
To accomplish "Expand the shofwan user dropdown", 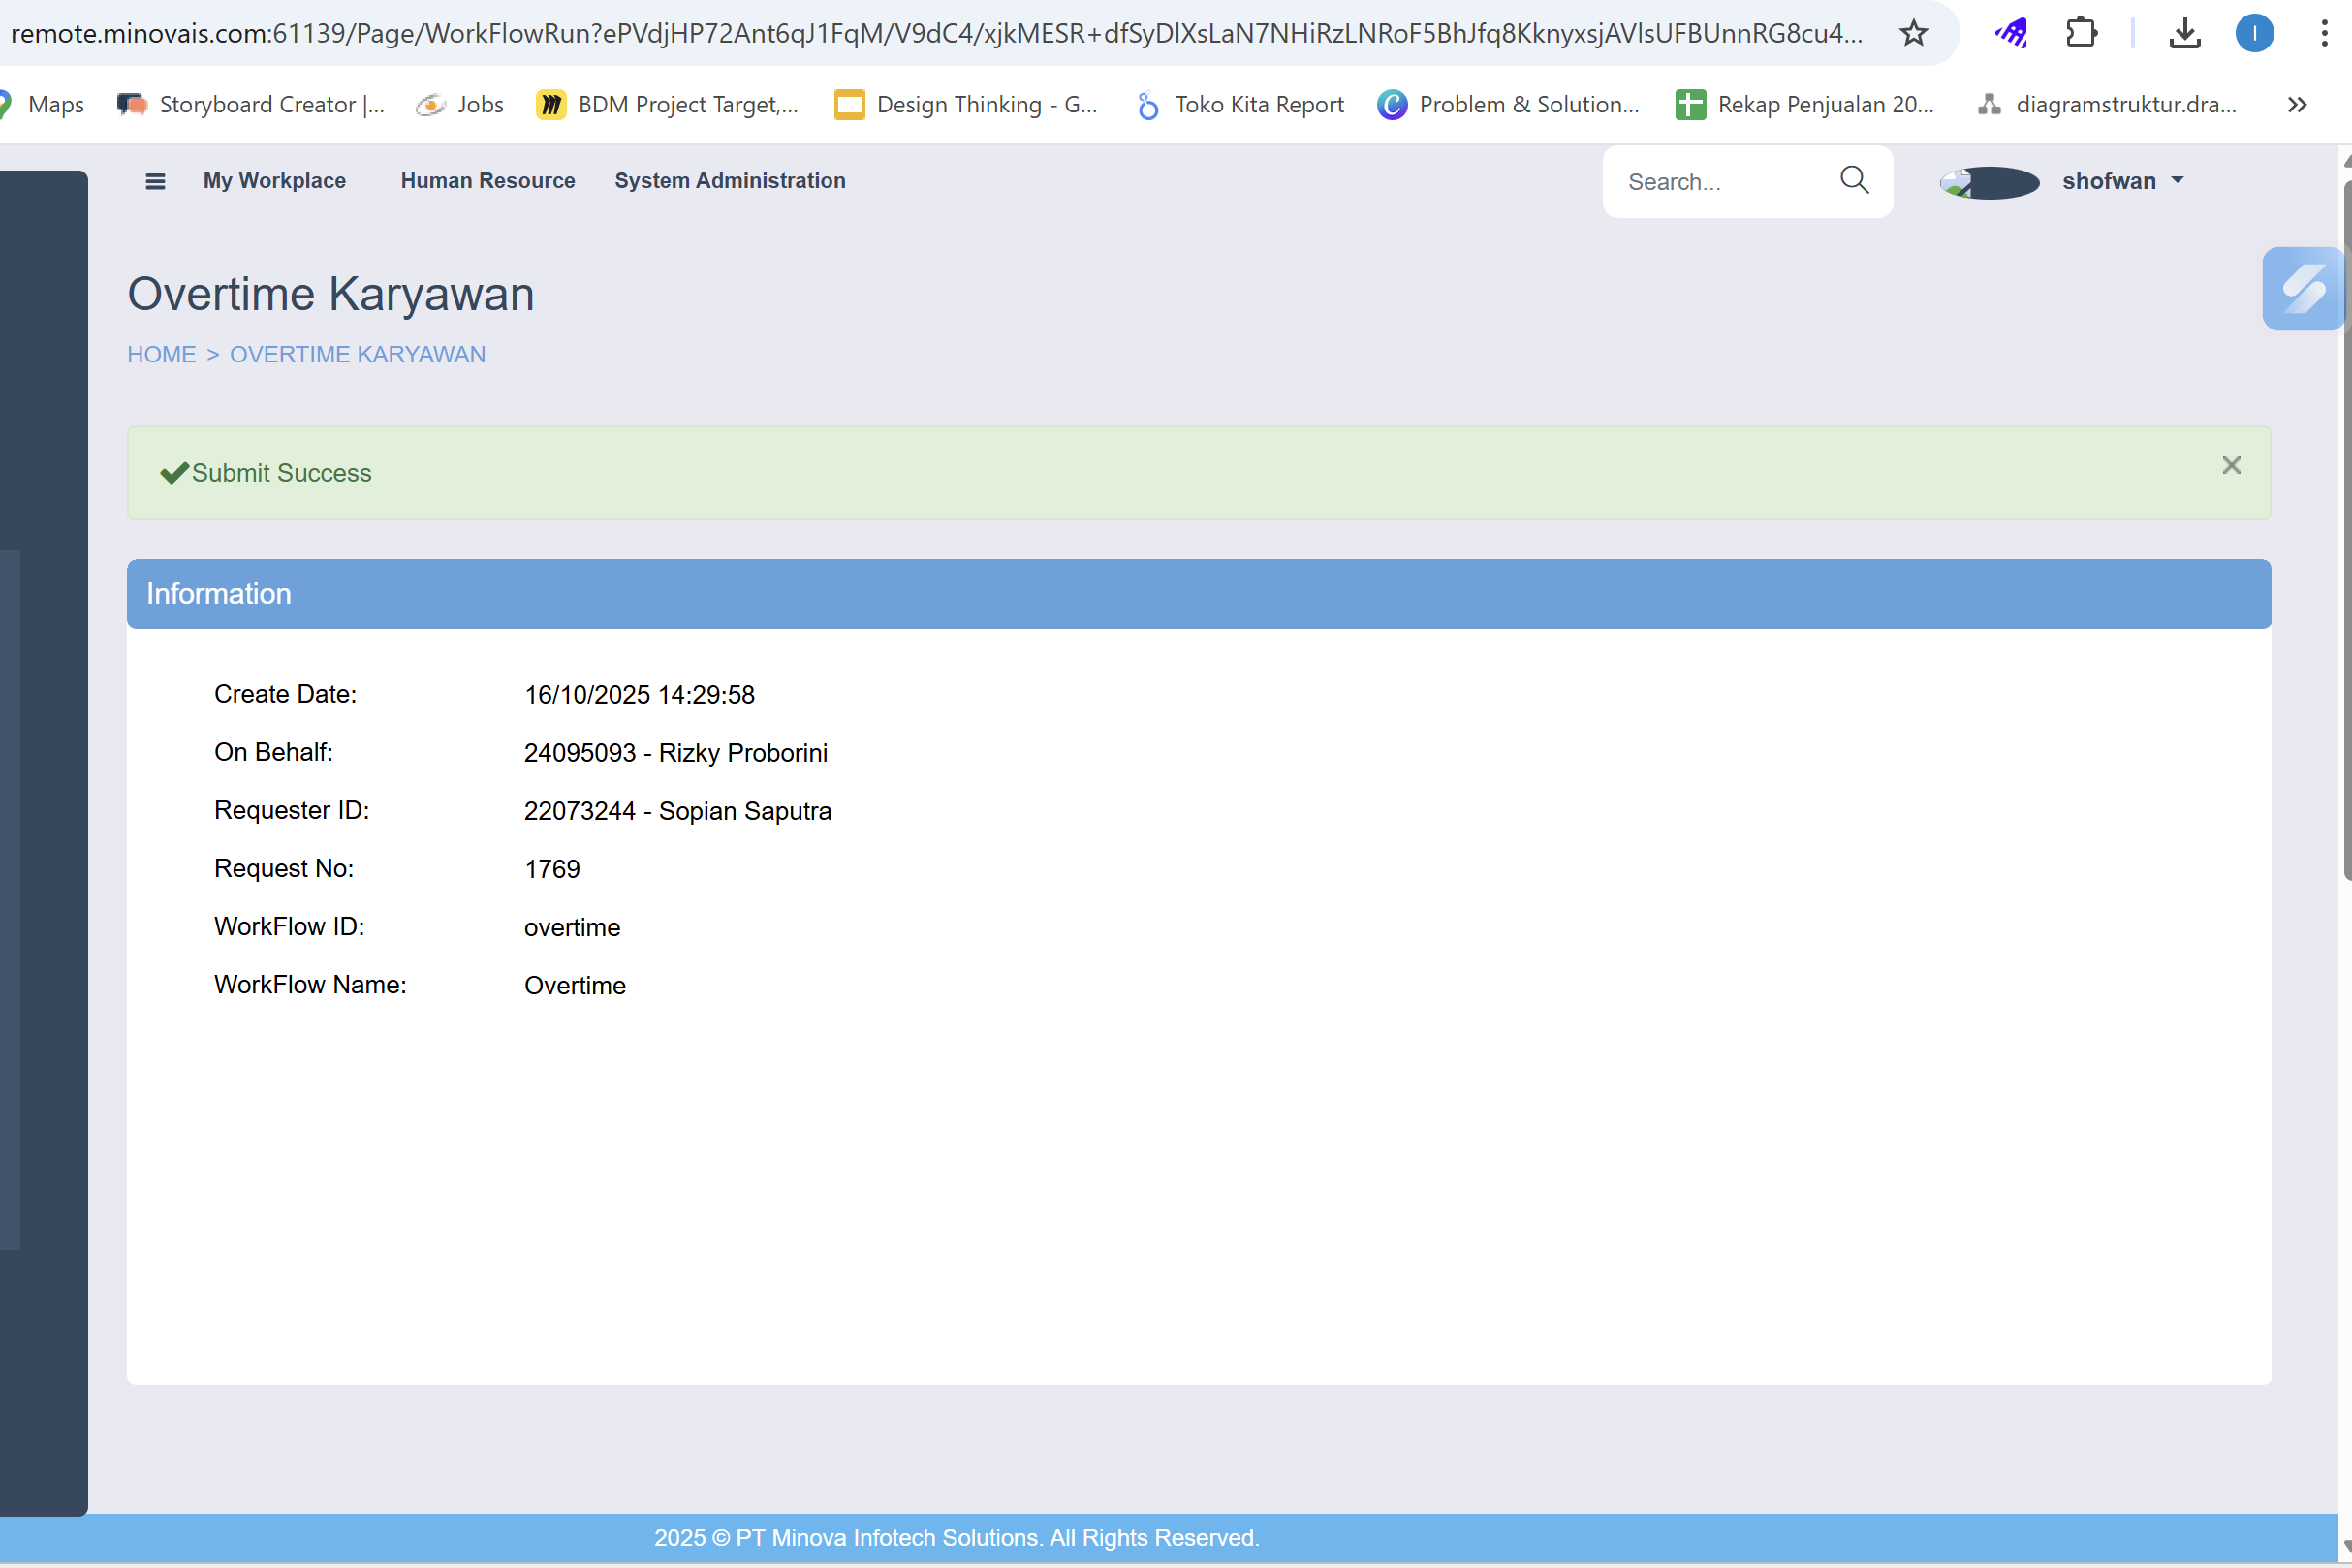I will point(2122,181).
